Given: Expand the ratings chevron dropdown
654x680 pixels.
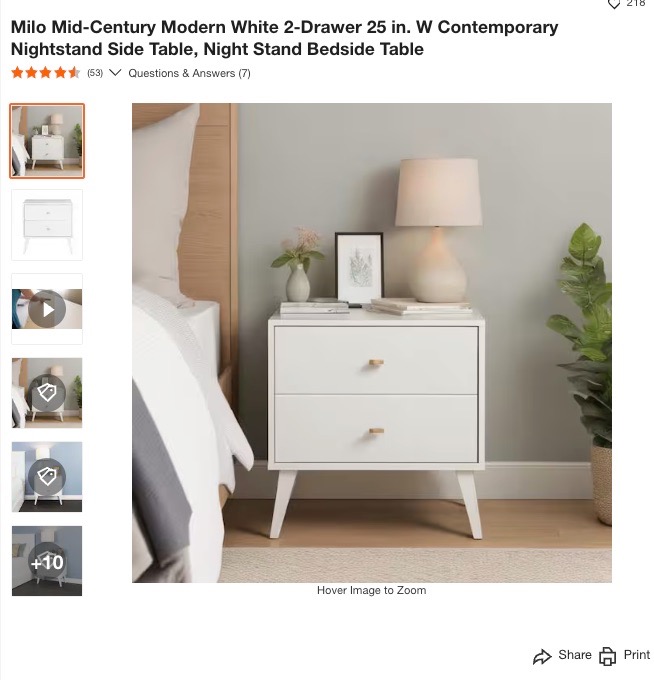Looking at the screenshot, I should pyautogui.click(x=114, y=72).
